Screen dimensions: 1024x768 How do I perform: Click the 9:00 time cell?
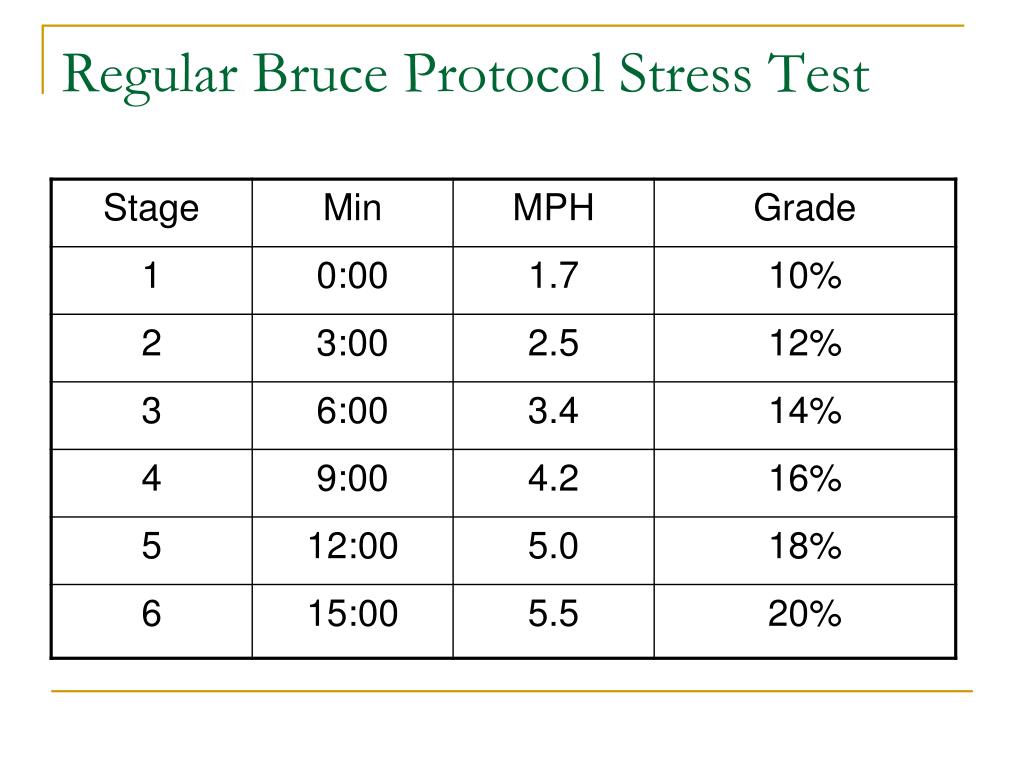(x=352, y=480)
